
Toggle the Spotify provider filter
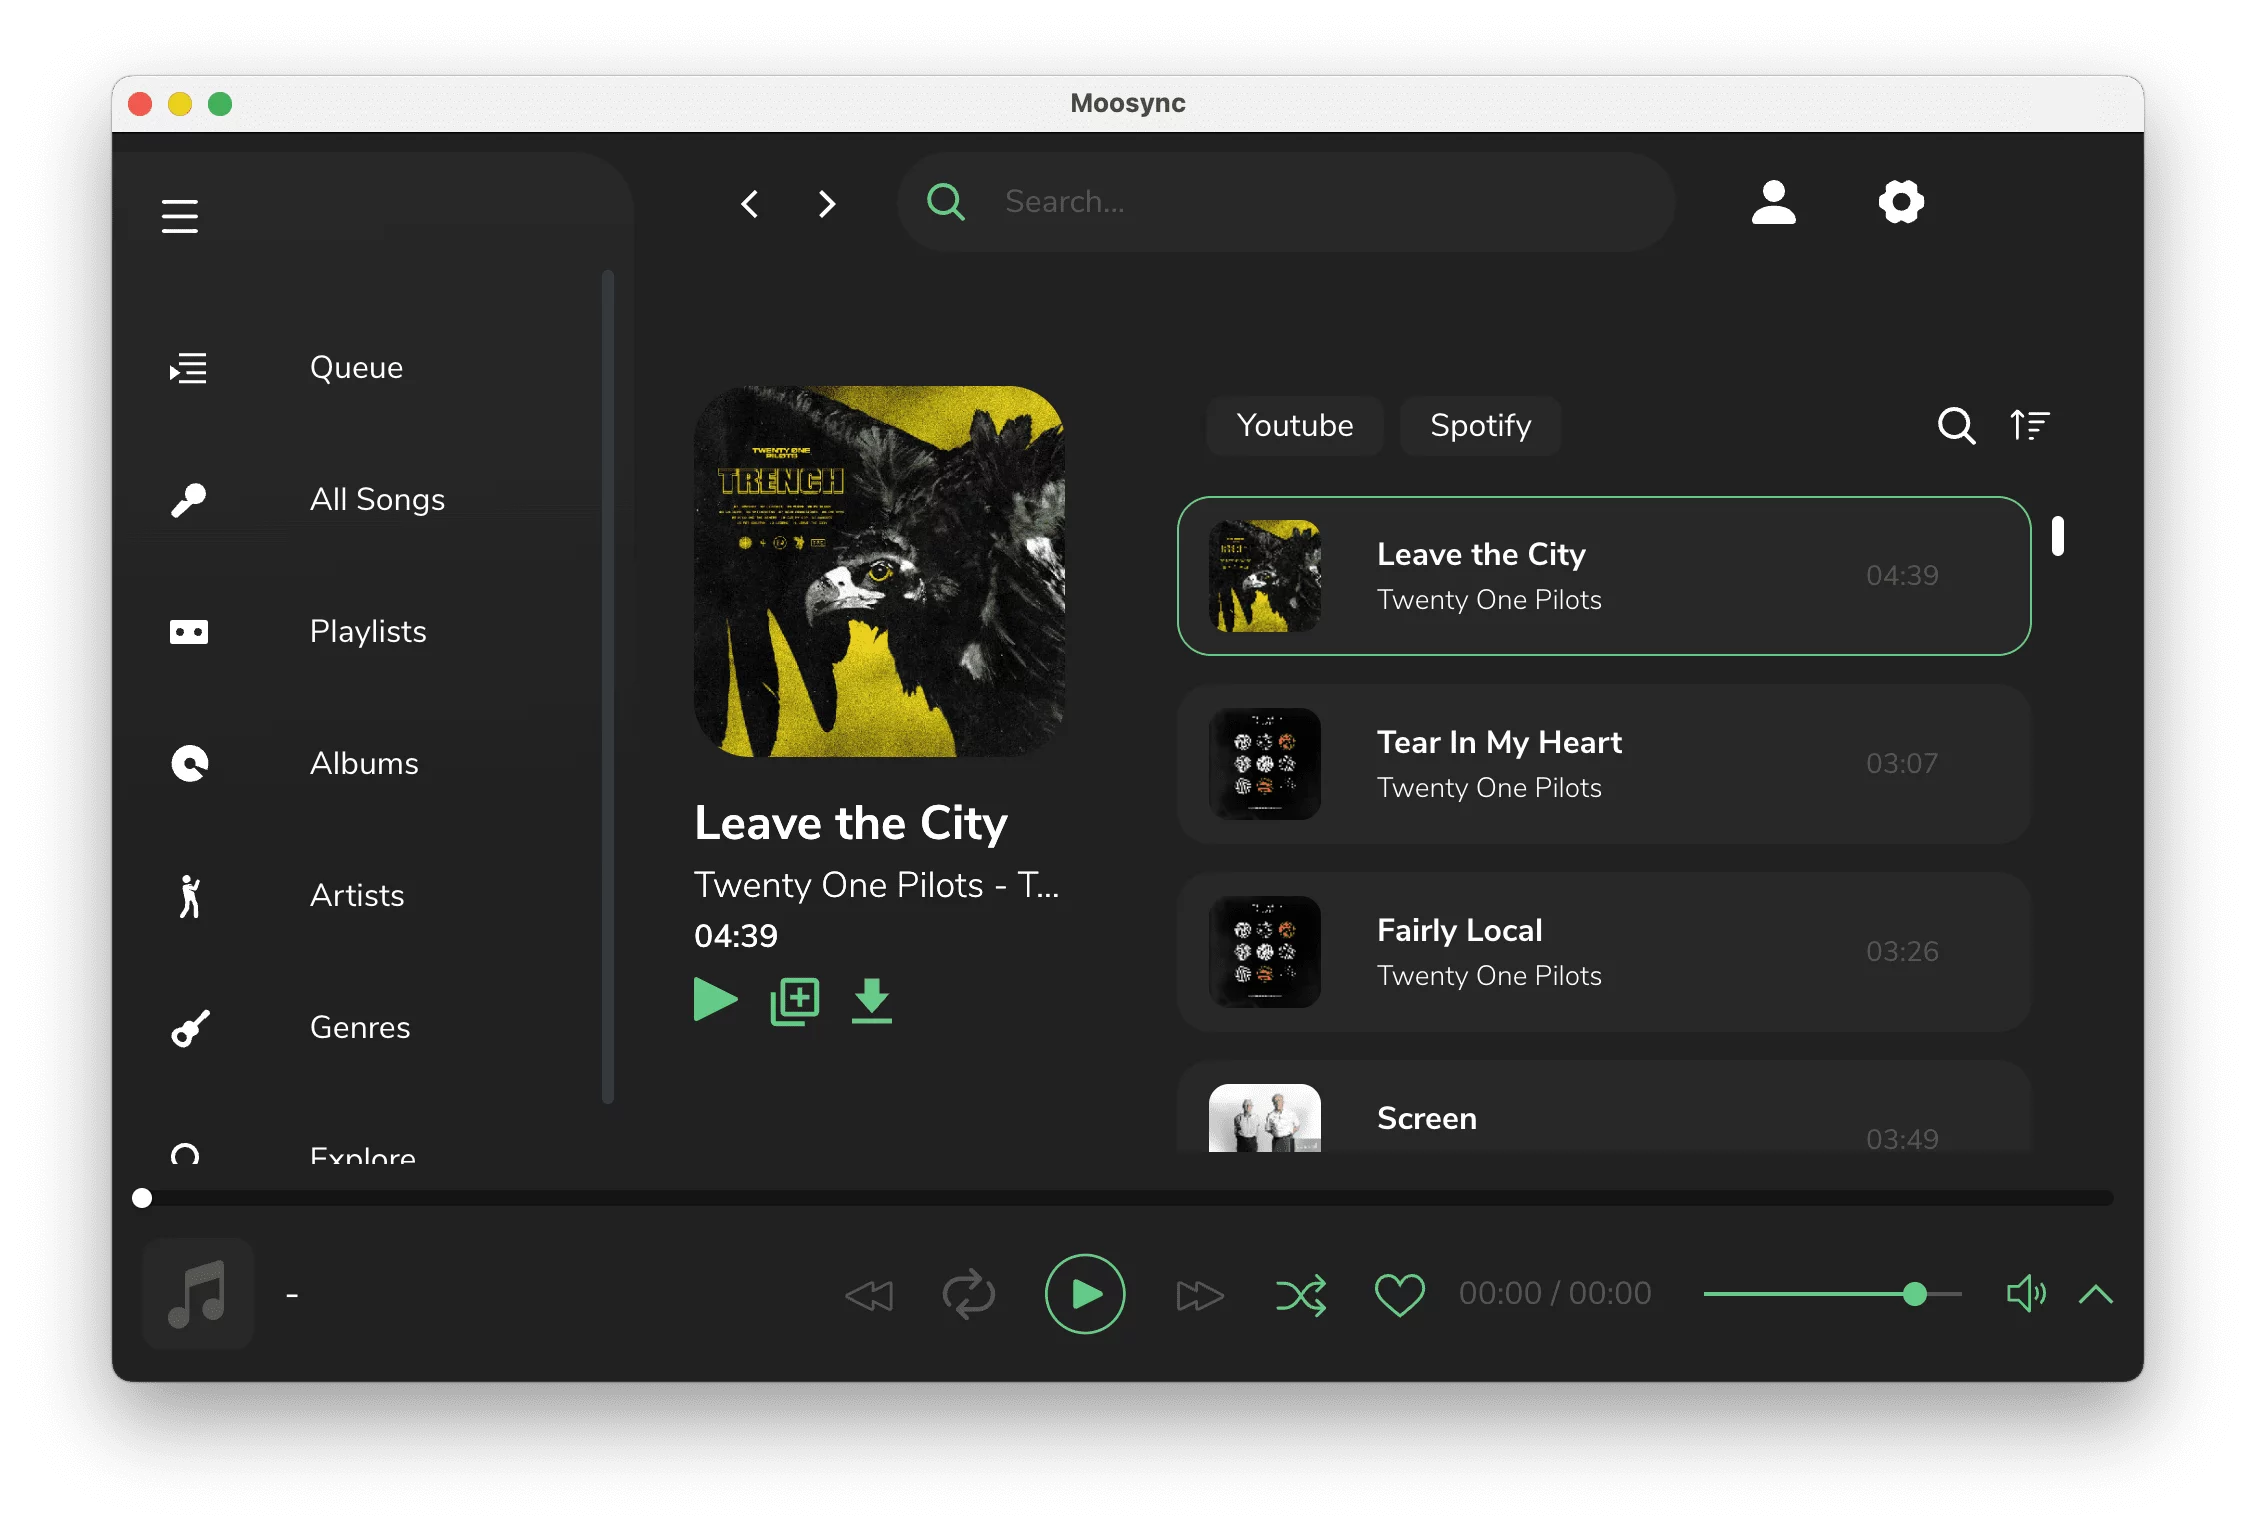click(1480, 426)
